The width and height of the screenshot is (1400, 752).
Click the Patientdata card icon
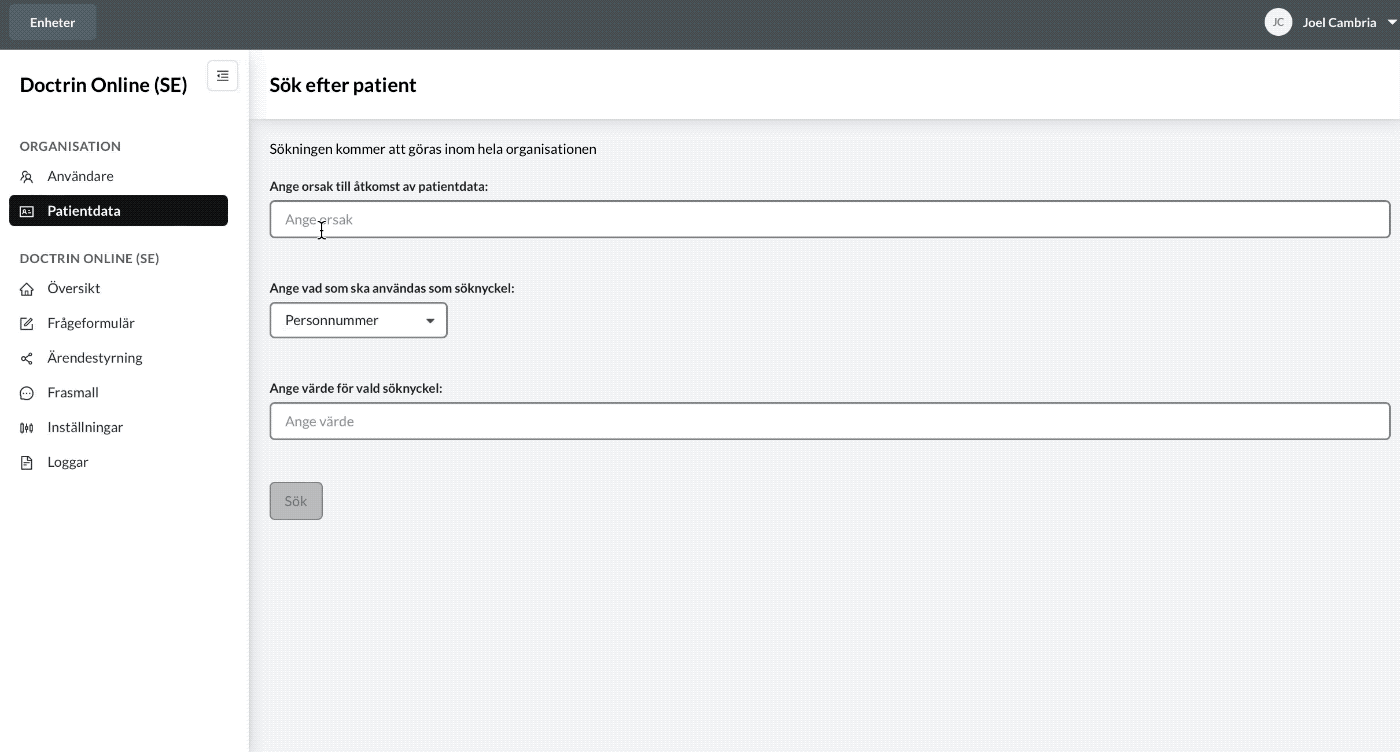[x=27, y=211]
